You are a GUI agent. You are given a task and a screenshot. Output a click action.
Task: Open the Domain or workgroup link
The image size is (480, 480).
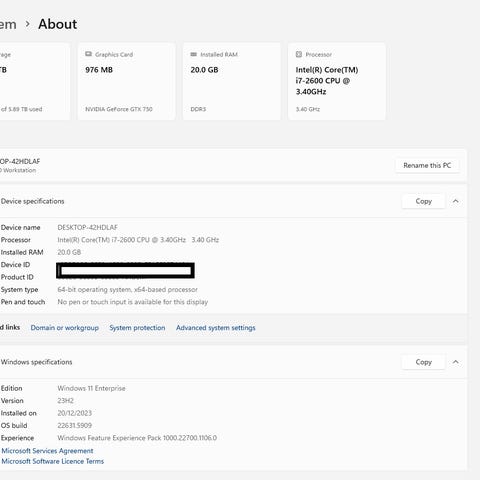65,328
